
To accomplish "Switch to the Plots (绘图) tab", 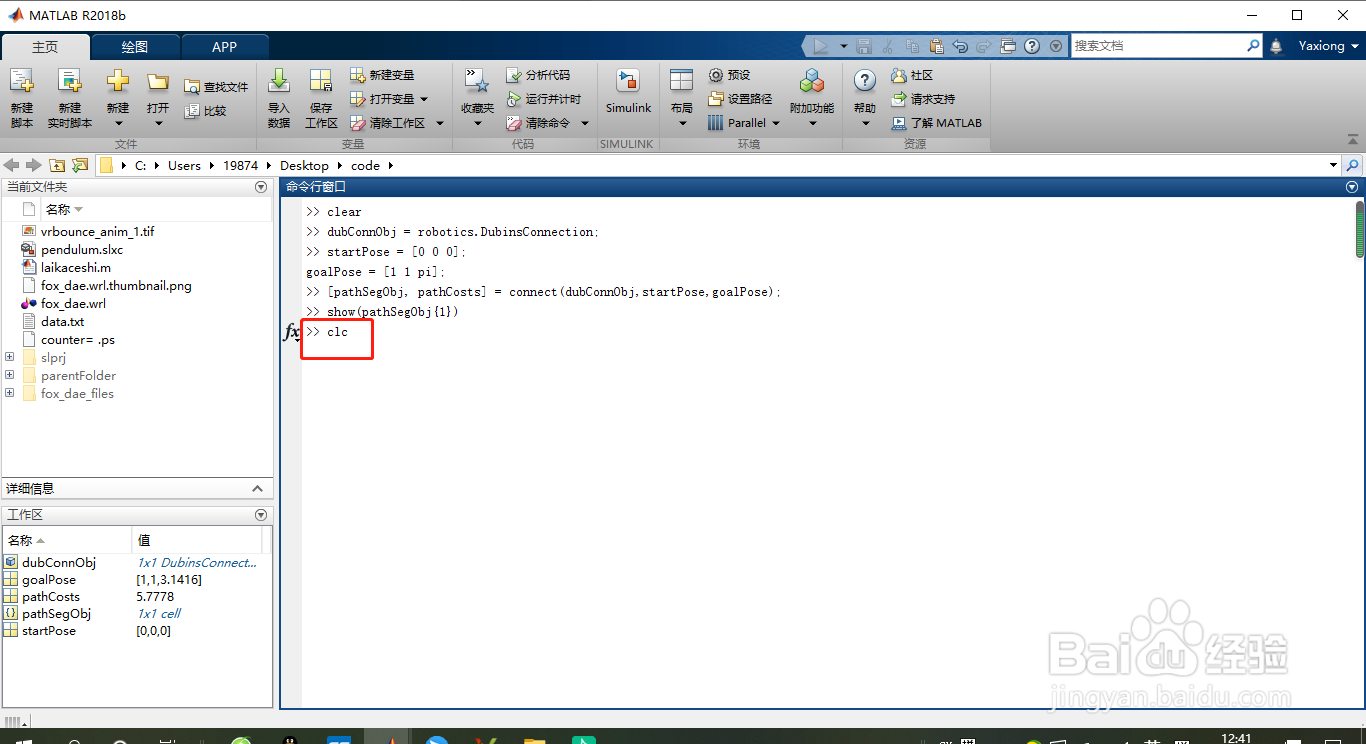I will [x=135, y=47].
